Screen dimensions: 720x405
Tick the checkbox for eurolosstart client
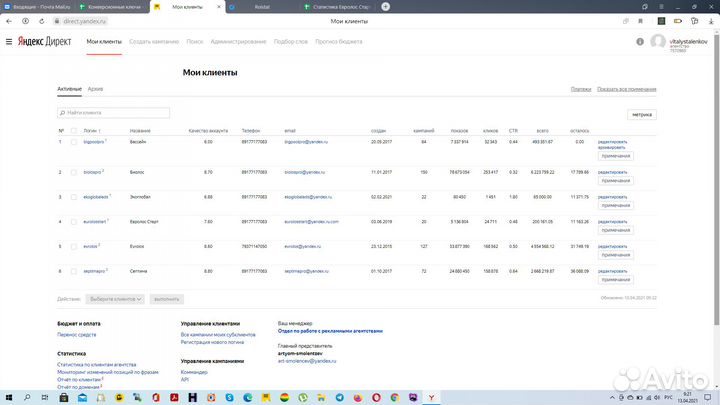pyautogui.click(x=74, y=220)
